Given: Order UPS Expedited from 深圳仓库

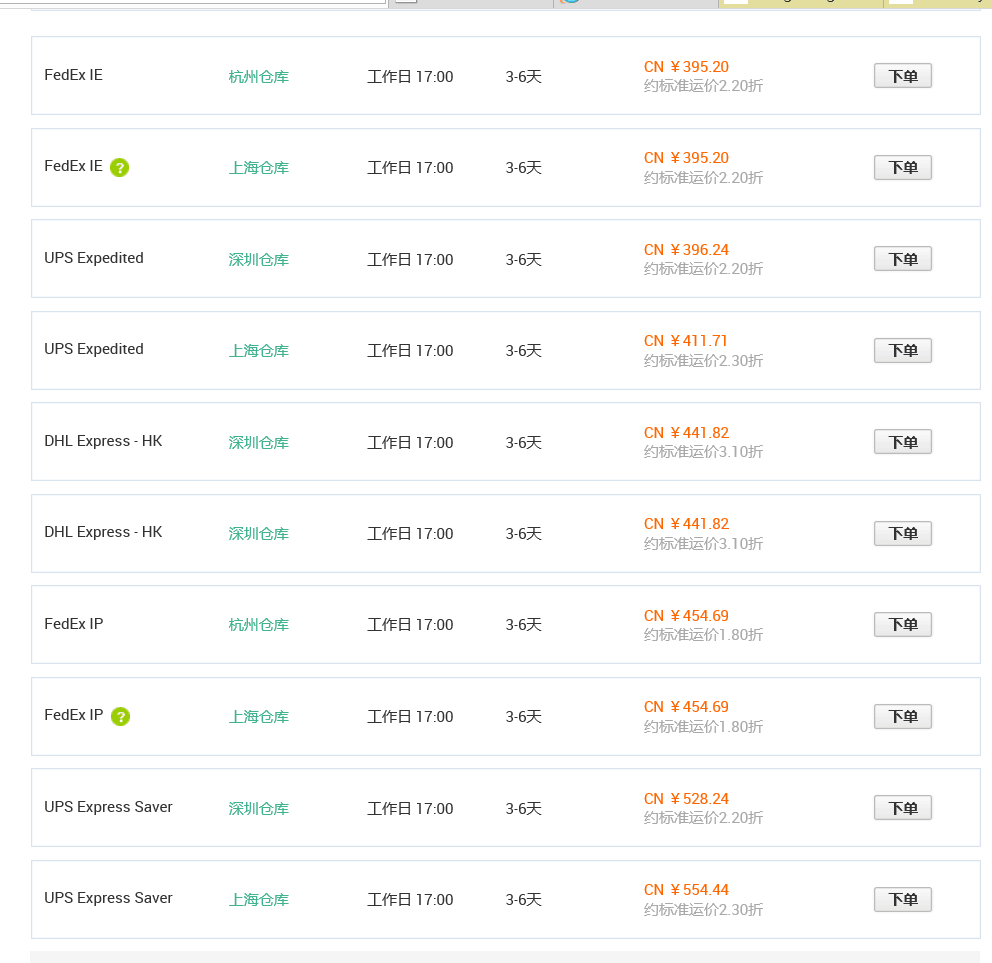Looking at the screenshot, I should tap(902, 259).
